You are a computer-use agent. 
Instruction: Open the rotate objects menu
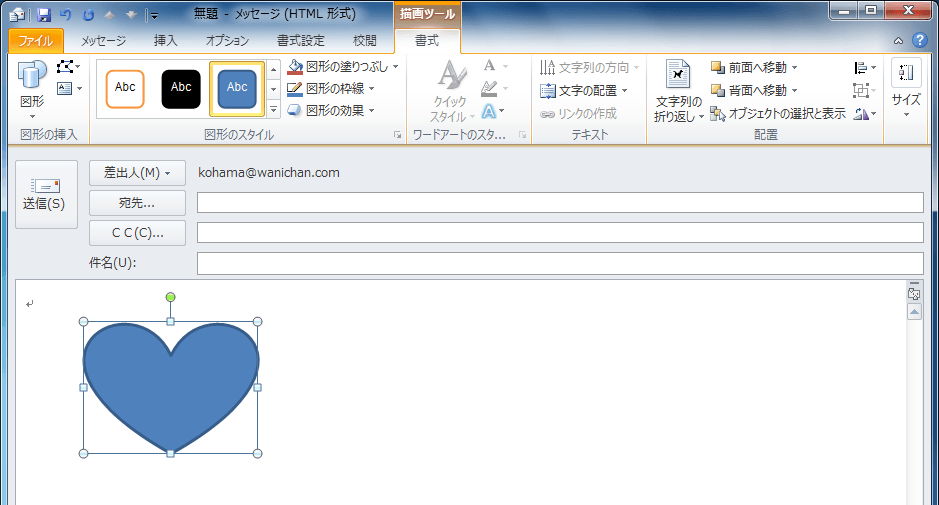pos(865,114)
